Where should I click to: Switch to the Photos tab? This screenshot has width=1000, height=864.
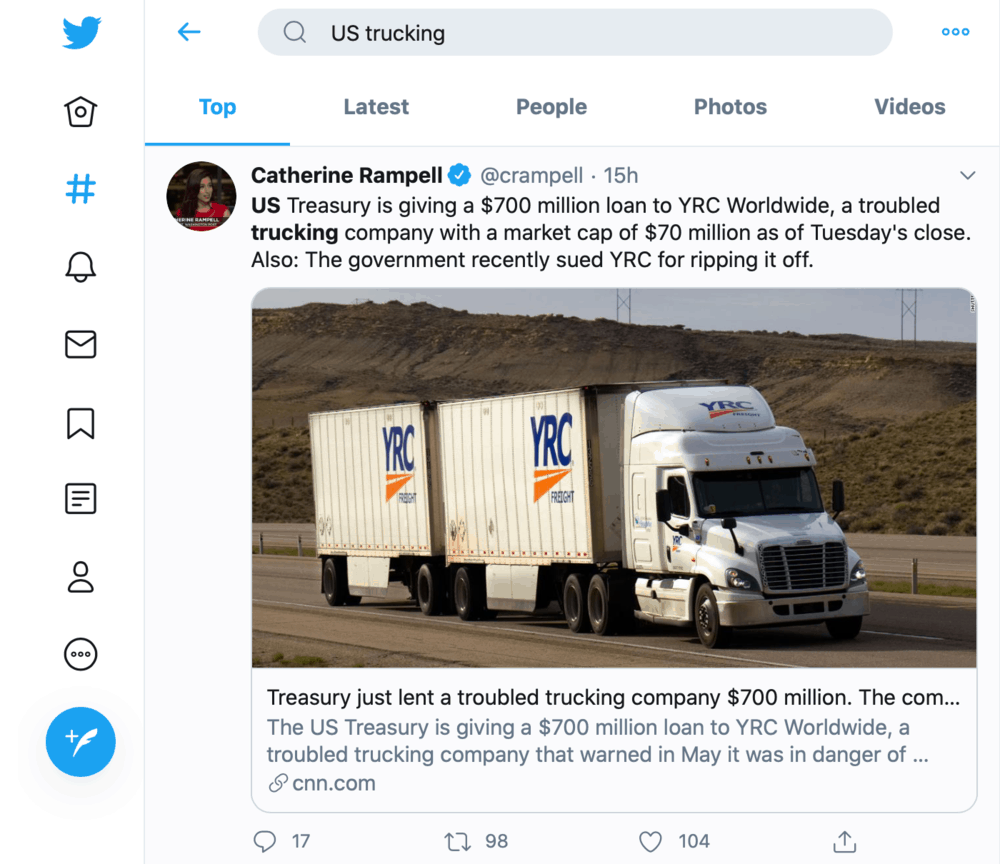point(730,107)
